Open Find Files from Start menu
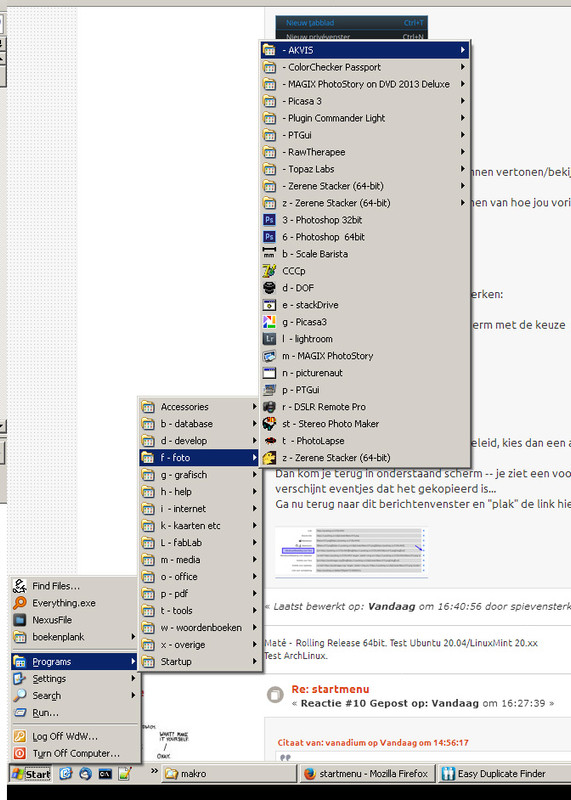This screenshot has width=571, height=800. [x=75, y=586]
